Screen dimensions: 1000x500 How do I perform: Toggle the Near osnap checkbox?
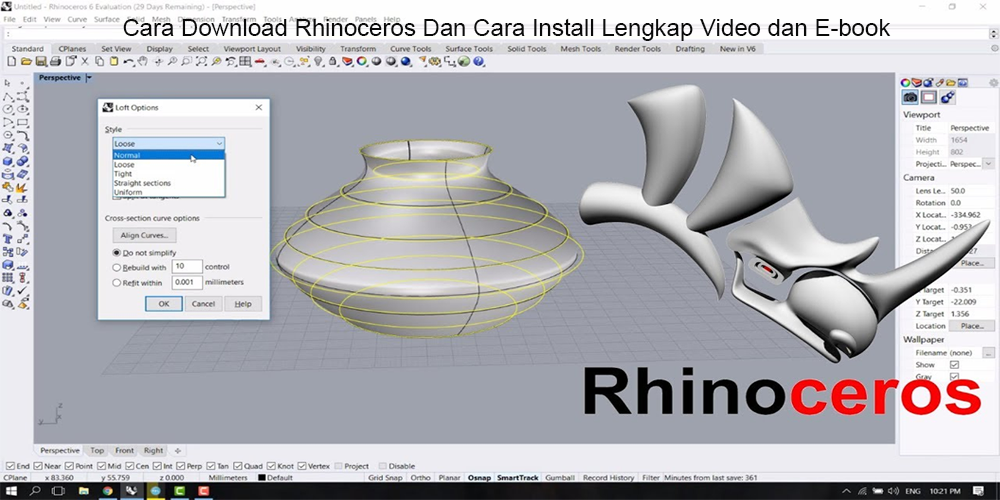38,466
